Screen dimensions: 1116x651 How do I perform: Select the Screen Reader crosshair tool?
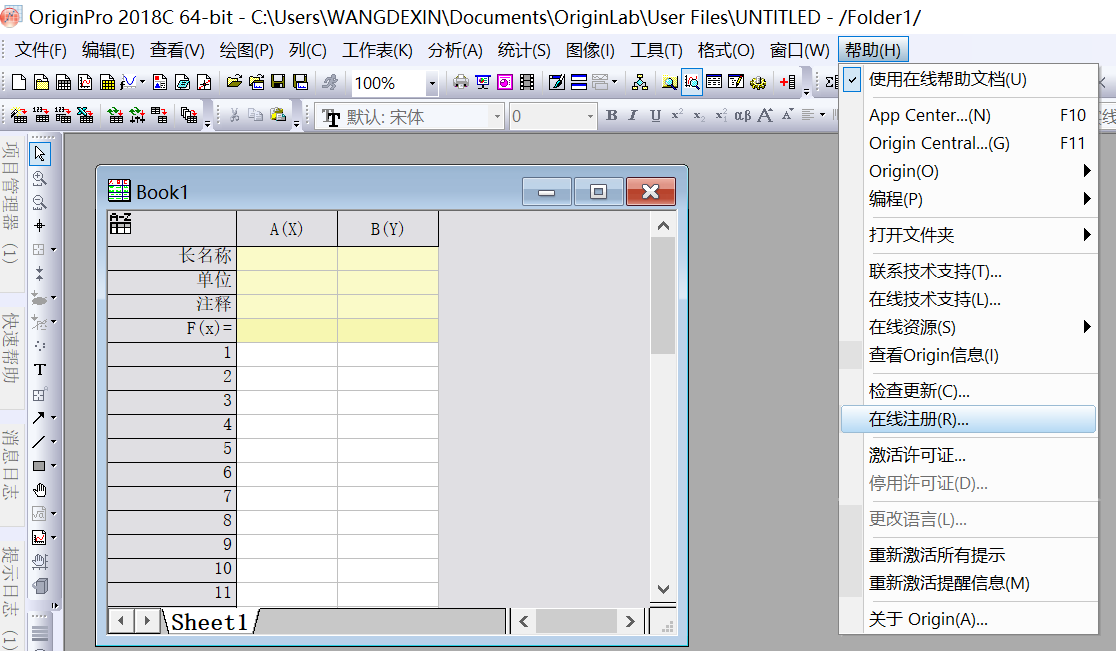tap(39, 226)
